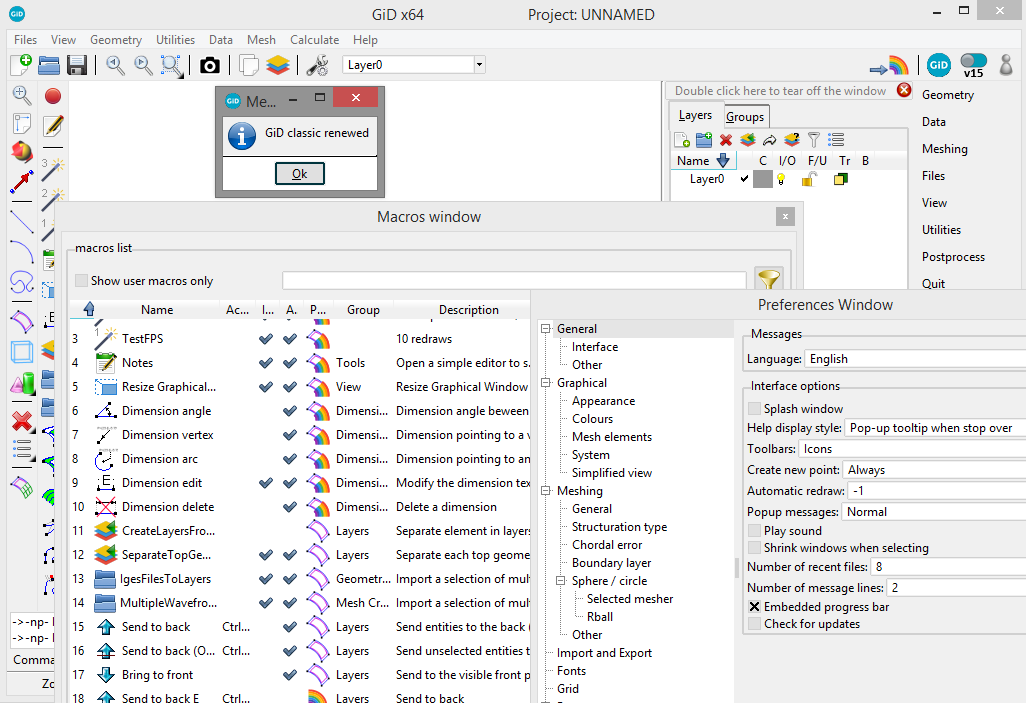
Task: Click Ok in the message dialog
Action: point(300,173)
